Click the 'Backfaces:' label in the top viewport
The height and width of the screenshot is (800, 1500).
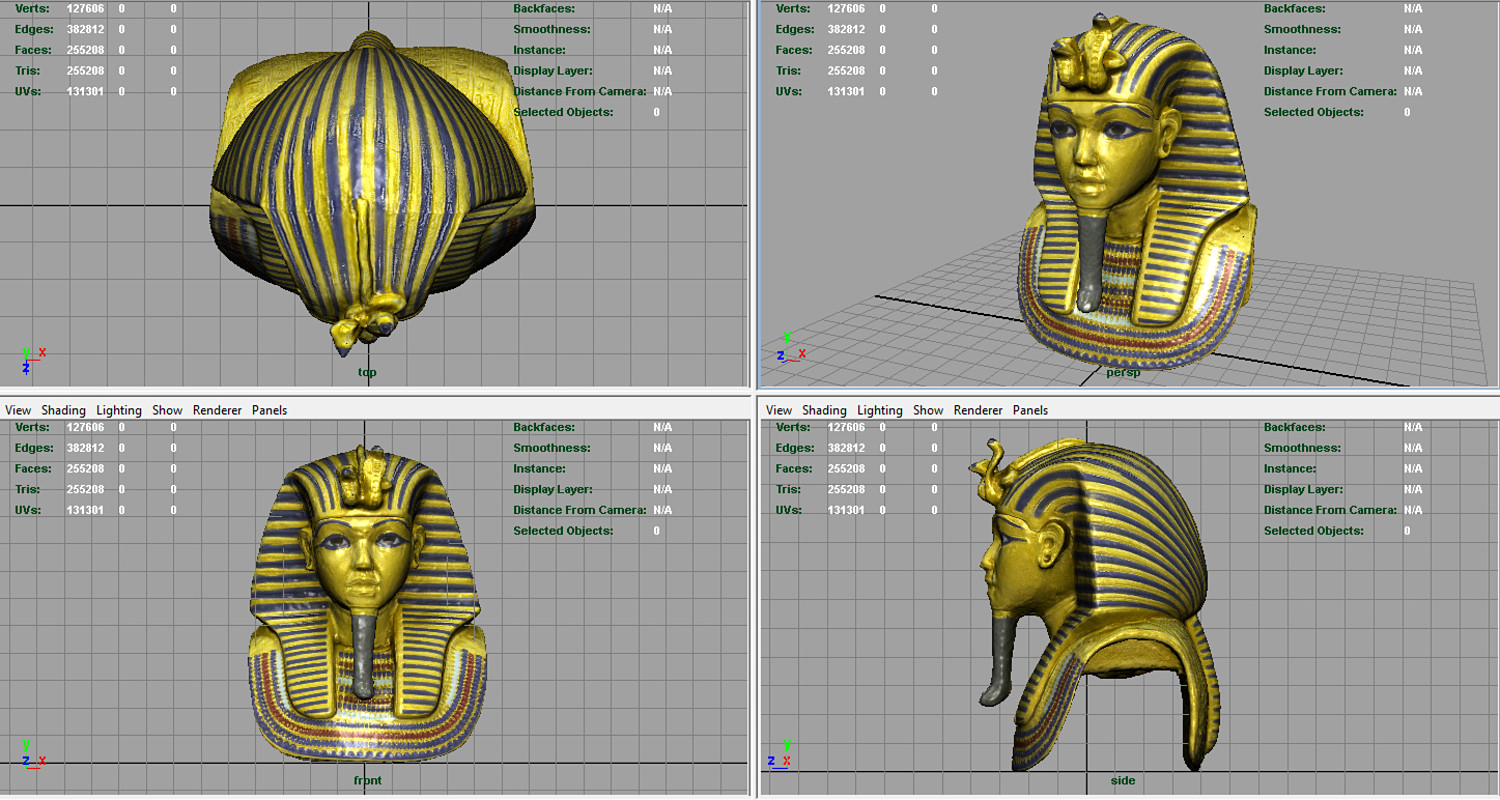click(543, 9)
